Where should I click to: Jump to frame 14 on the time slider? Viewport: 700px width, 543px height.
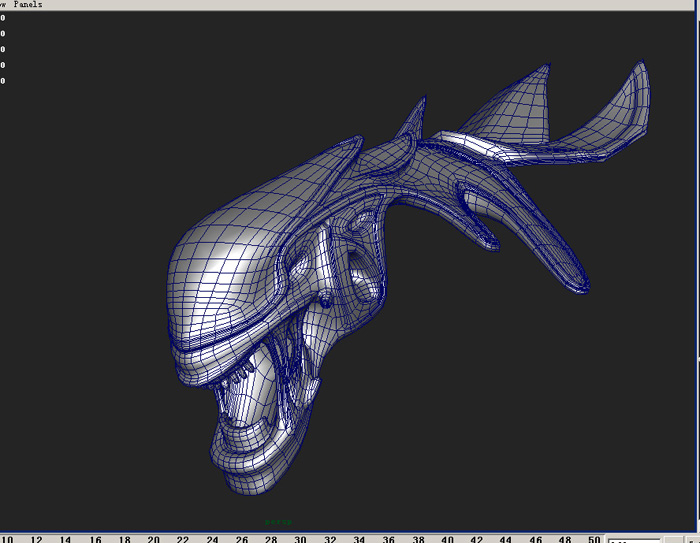(x=65, y=539)
